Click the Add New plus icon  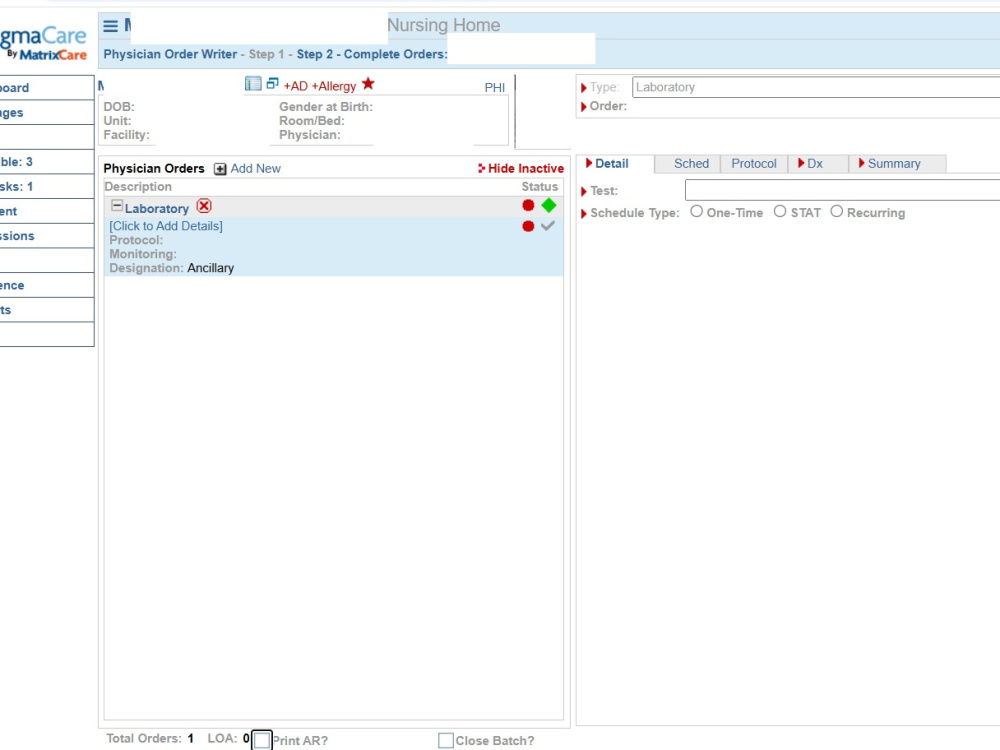tap(220, 169)
